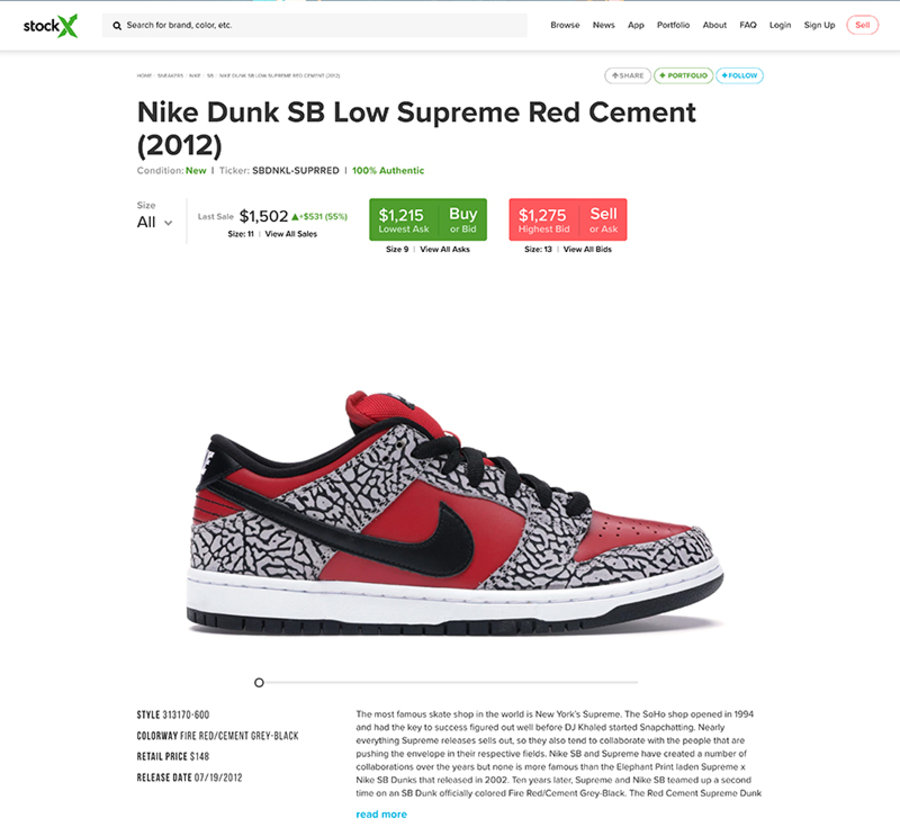Open View All Asks link
This screenshot has width=900, height=836.
tap(445, 249)
